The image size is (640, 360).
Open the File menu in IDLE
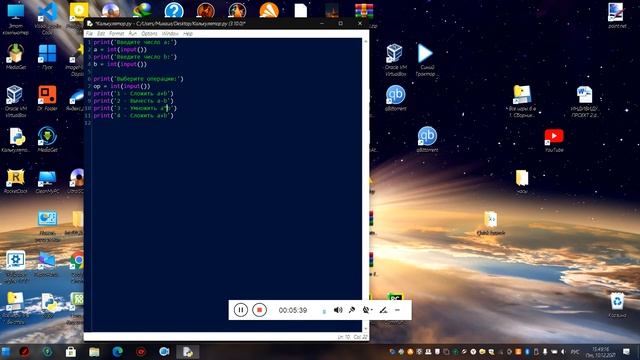pos(89,33)
